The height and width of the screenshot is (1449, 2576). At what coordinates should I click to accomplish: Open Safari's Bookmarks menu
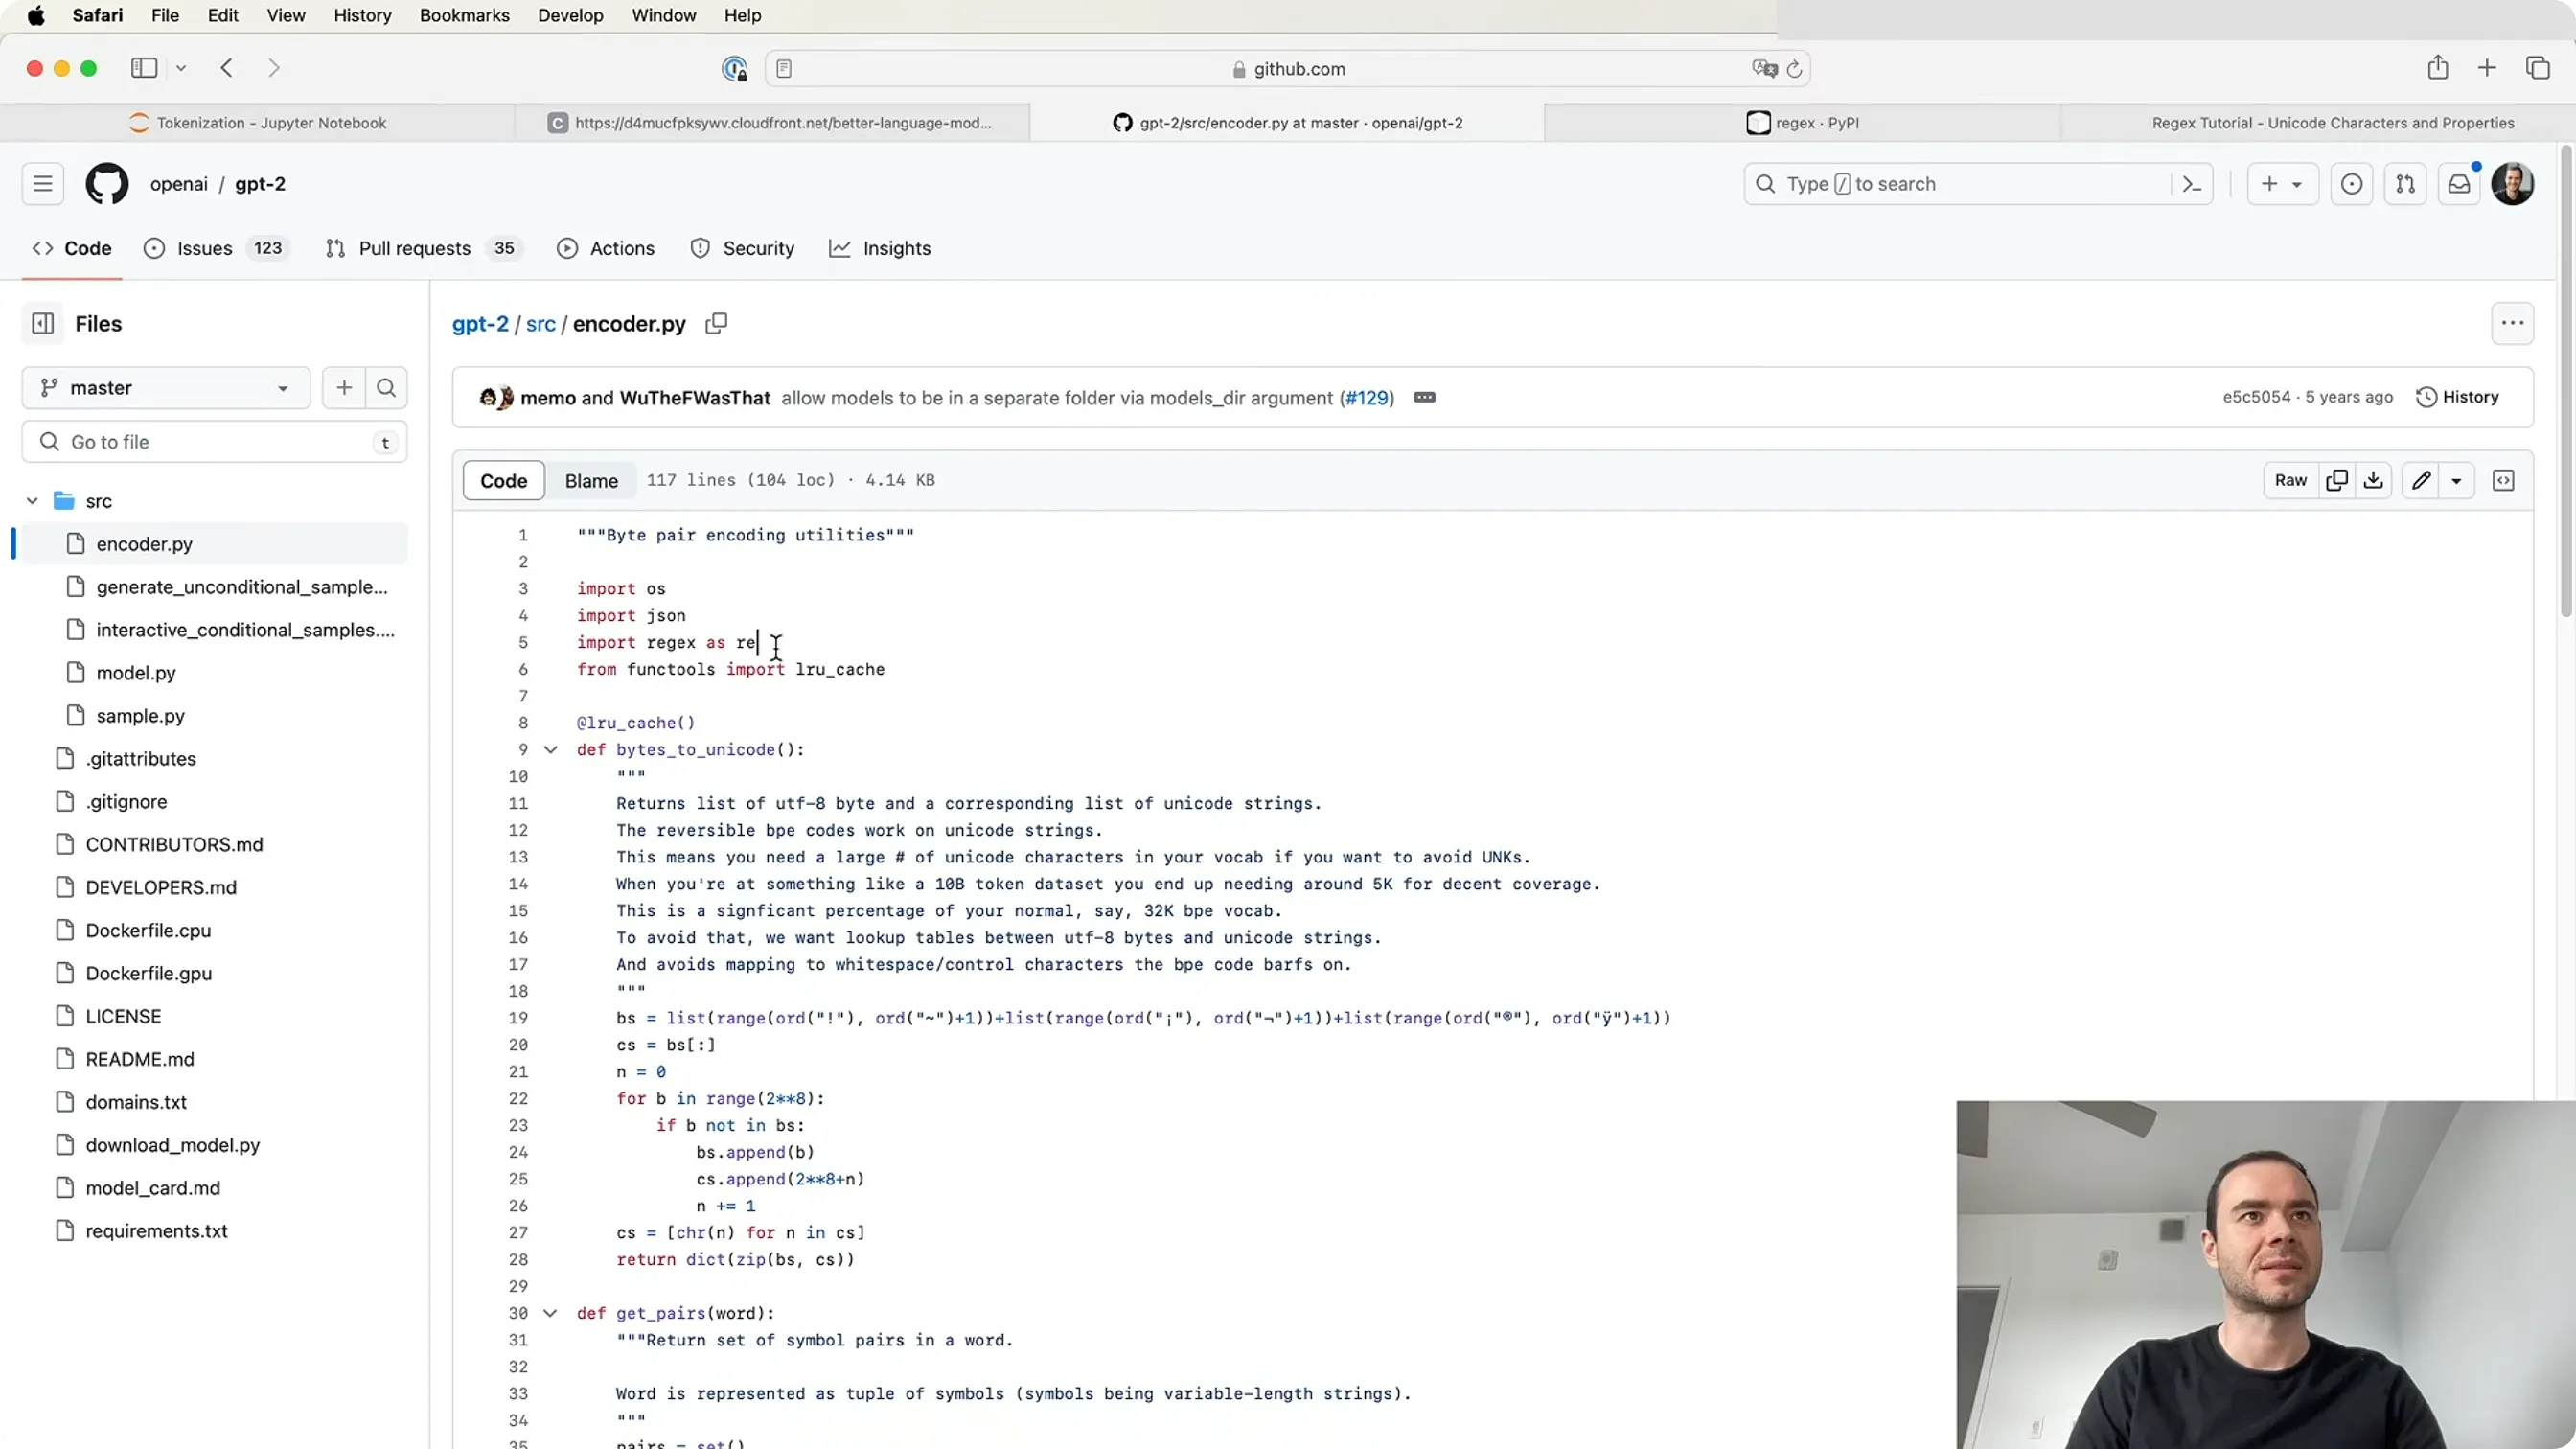464,15
